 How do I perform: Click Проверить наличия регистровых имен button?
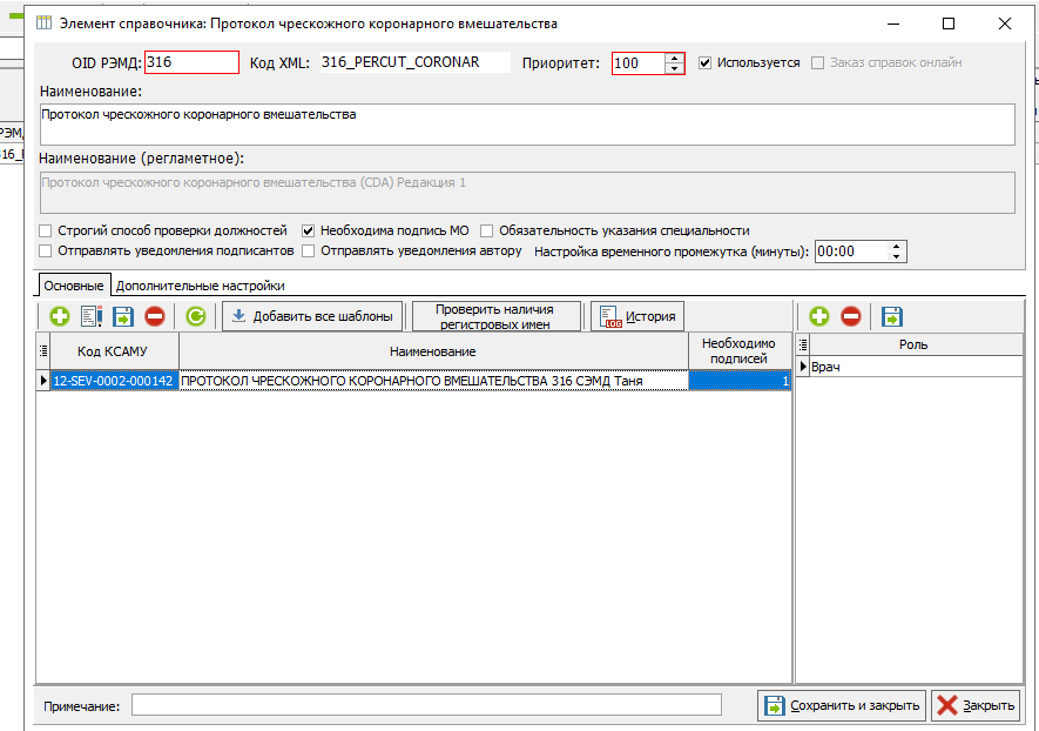click(496, 316)
